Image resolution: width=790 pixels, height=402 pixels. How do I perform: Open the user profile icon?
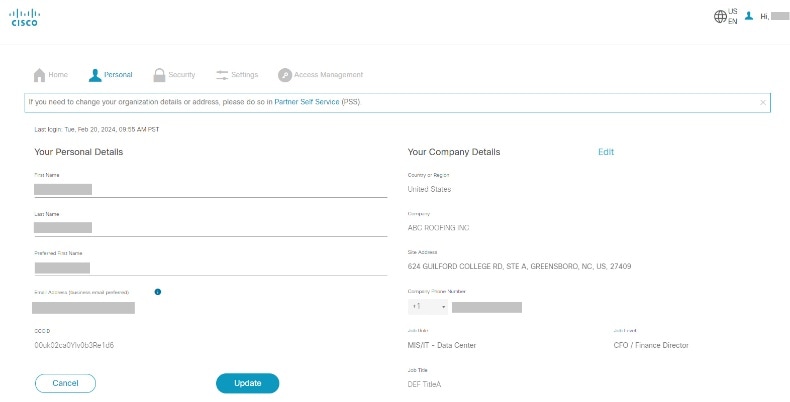[749, 16]
